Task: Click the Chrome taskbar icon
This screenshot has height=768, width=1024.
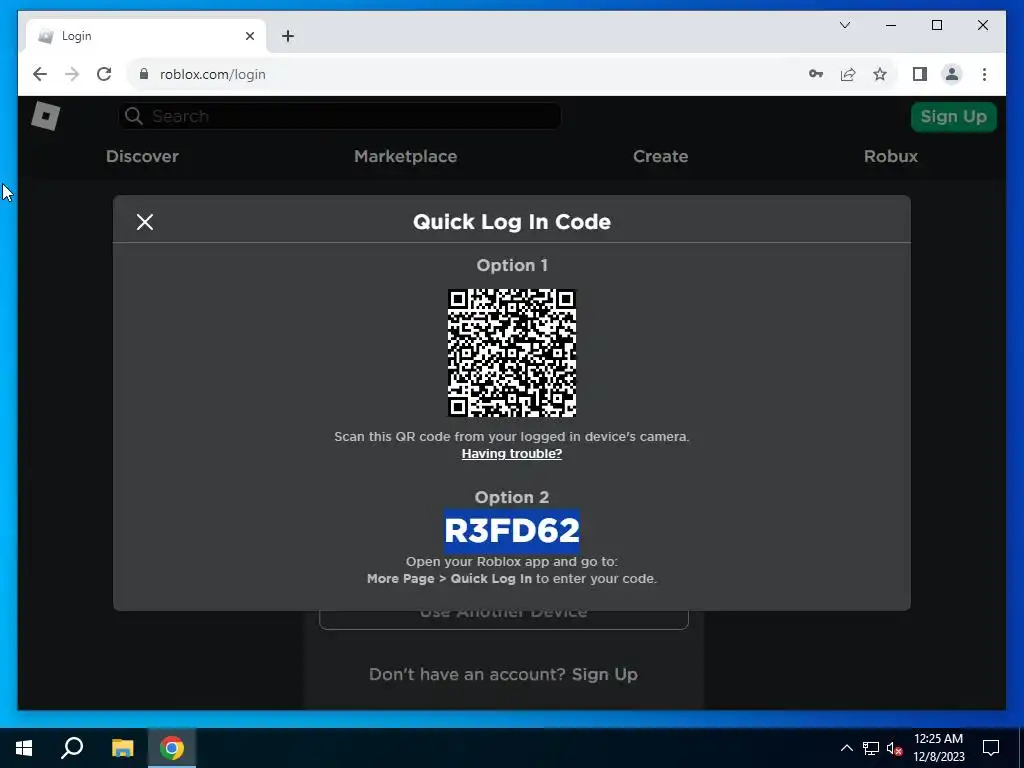Action: point(172,748)
